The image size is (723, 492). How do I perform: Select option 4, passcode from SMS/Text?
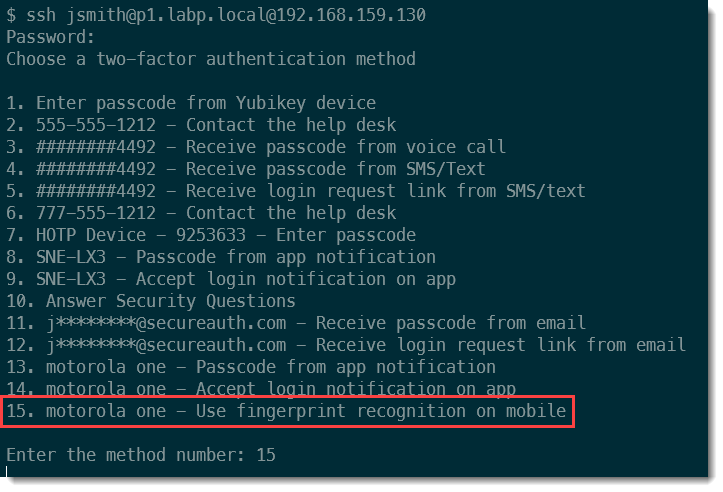click(x=246, y=169)
